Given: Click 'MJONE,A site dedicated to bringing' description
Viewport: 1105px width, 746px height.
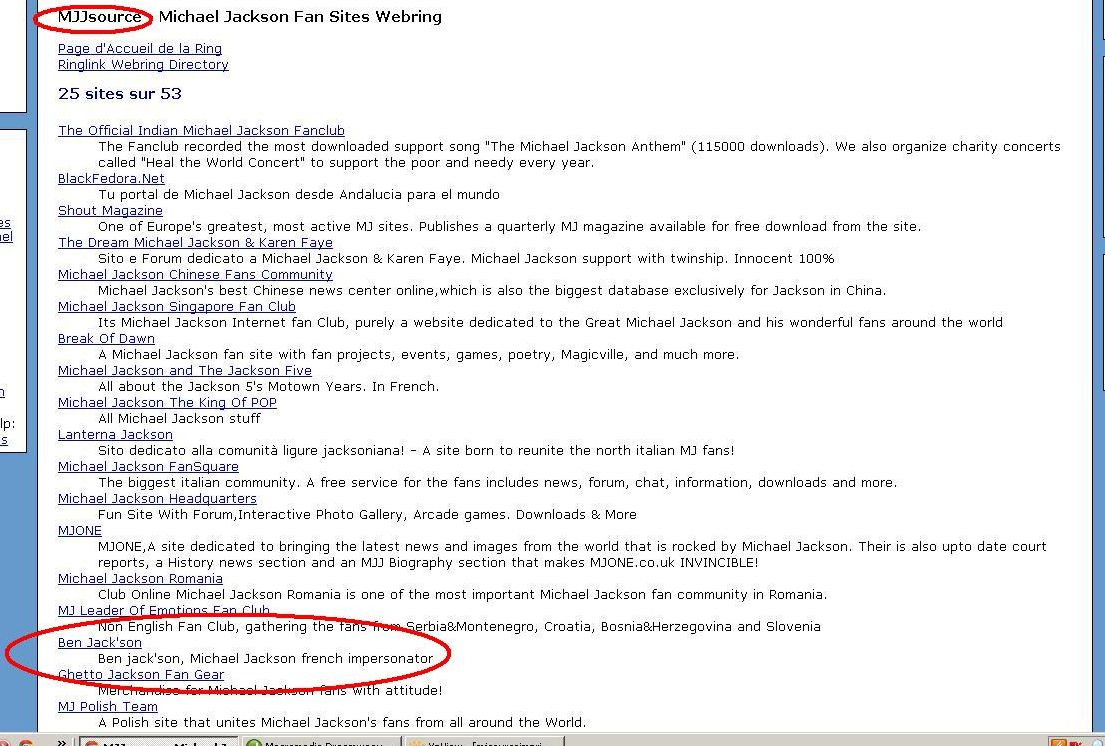Looking at the screenshot, I should pyautogui.click(x=572, y=554).
